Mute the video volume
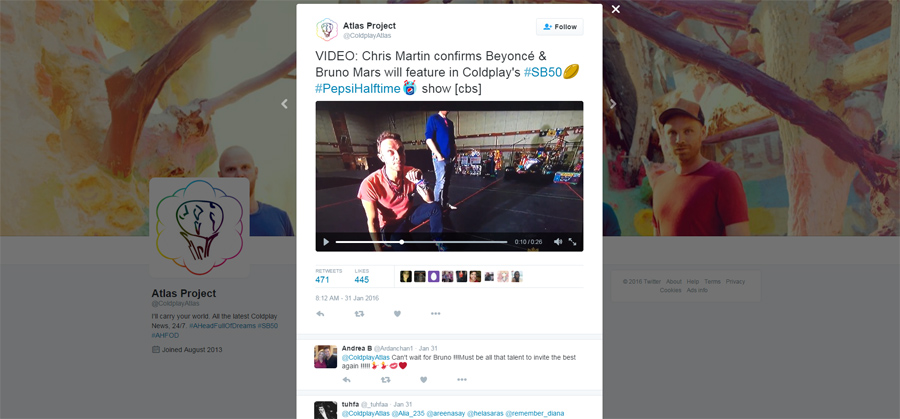 [x=558, y=242]
